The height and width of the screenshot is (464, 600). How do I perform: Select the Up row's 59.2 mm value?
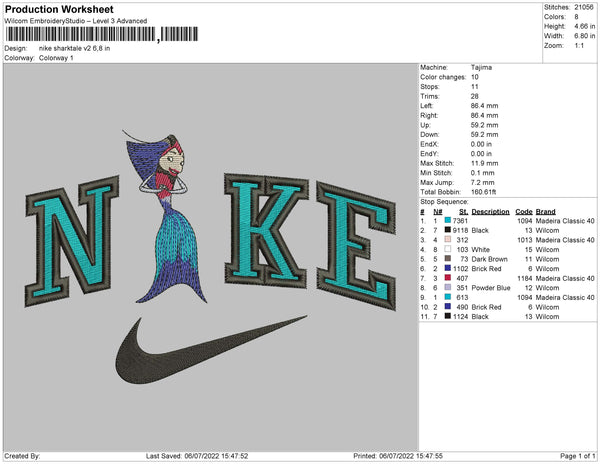pyautogui.click(x=484, y=125)
